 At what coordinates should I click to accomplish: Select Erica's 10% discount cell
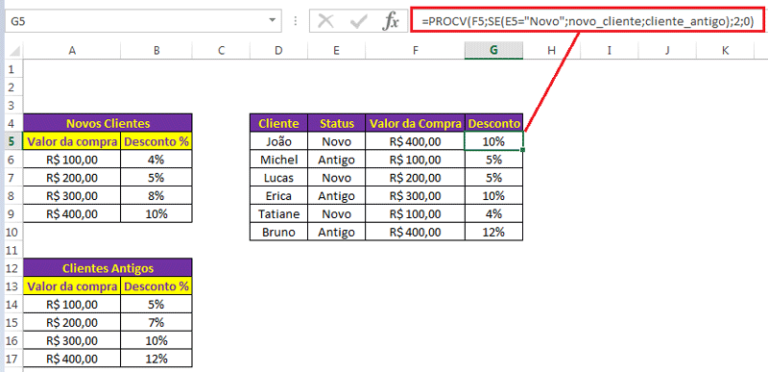494,196
